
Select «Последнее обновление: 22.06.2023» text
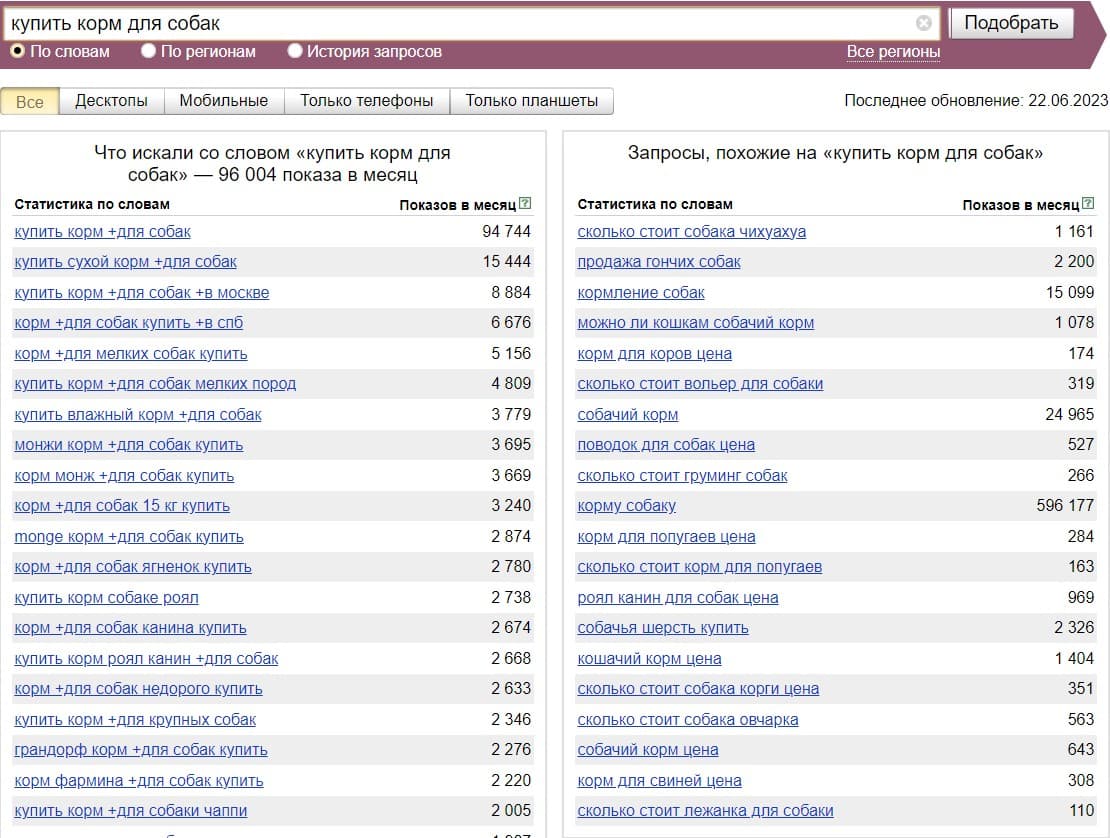[x=976, y=101]
